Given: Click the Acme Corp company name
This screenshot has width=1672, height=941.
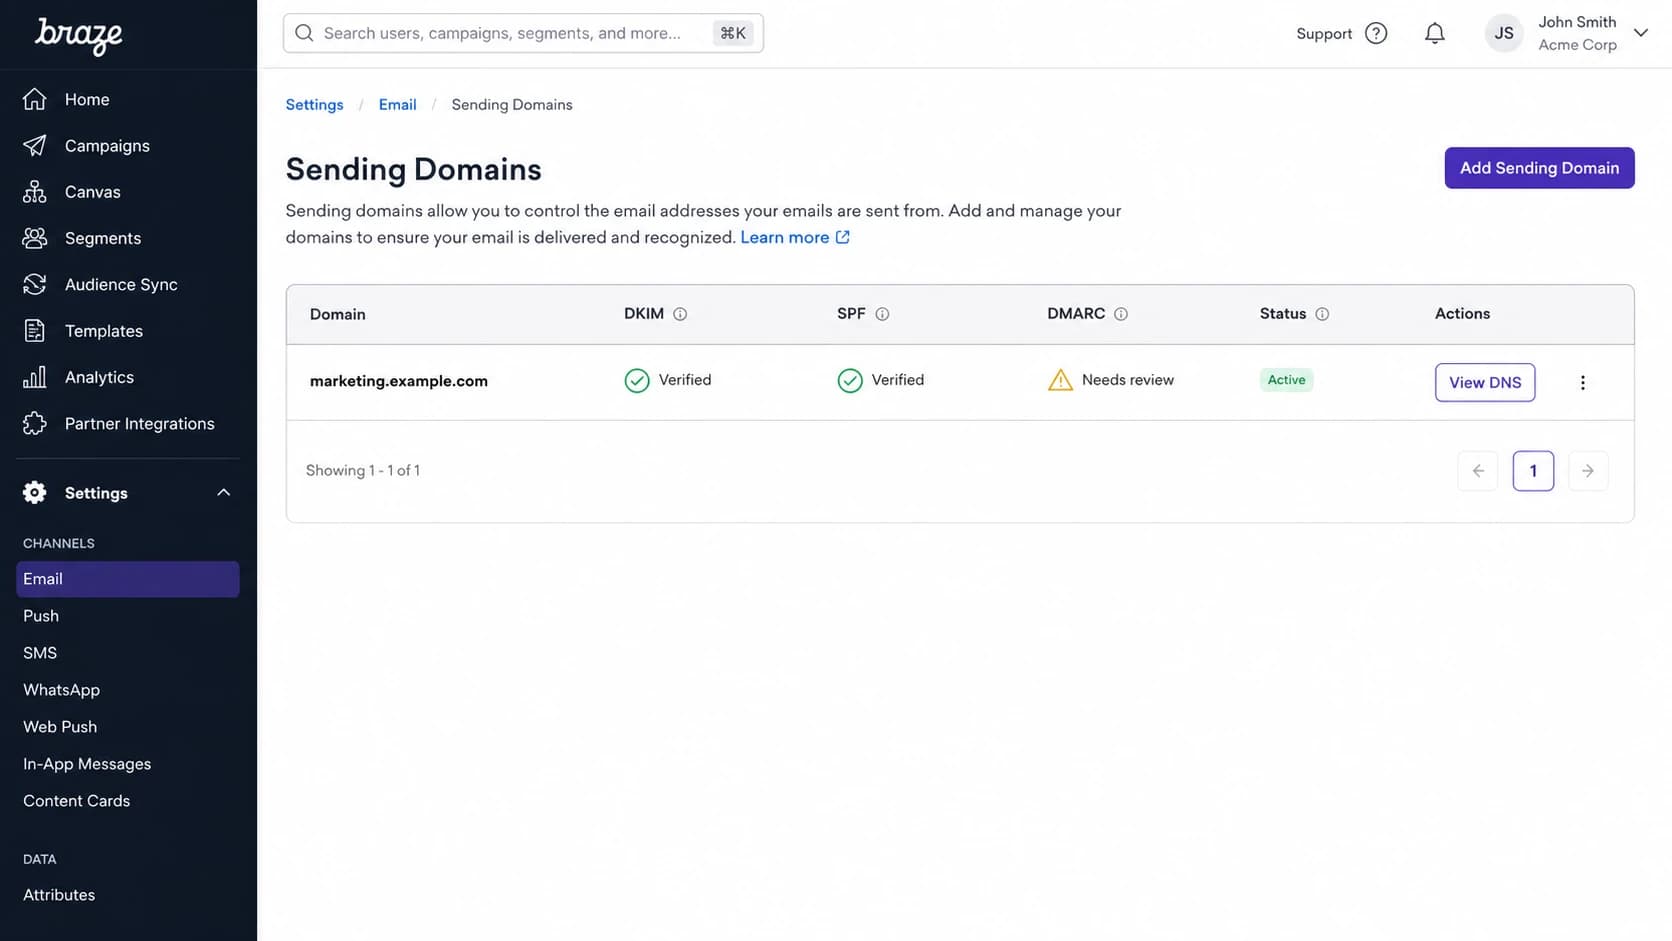Looking at the screenshot, I should click(1577, 45).
